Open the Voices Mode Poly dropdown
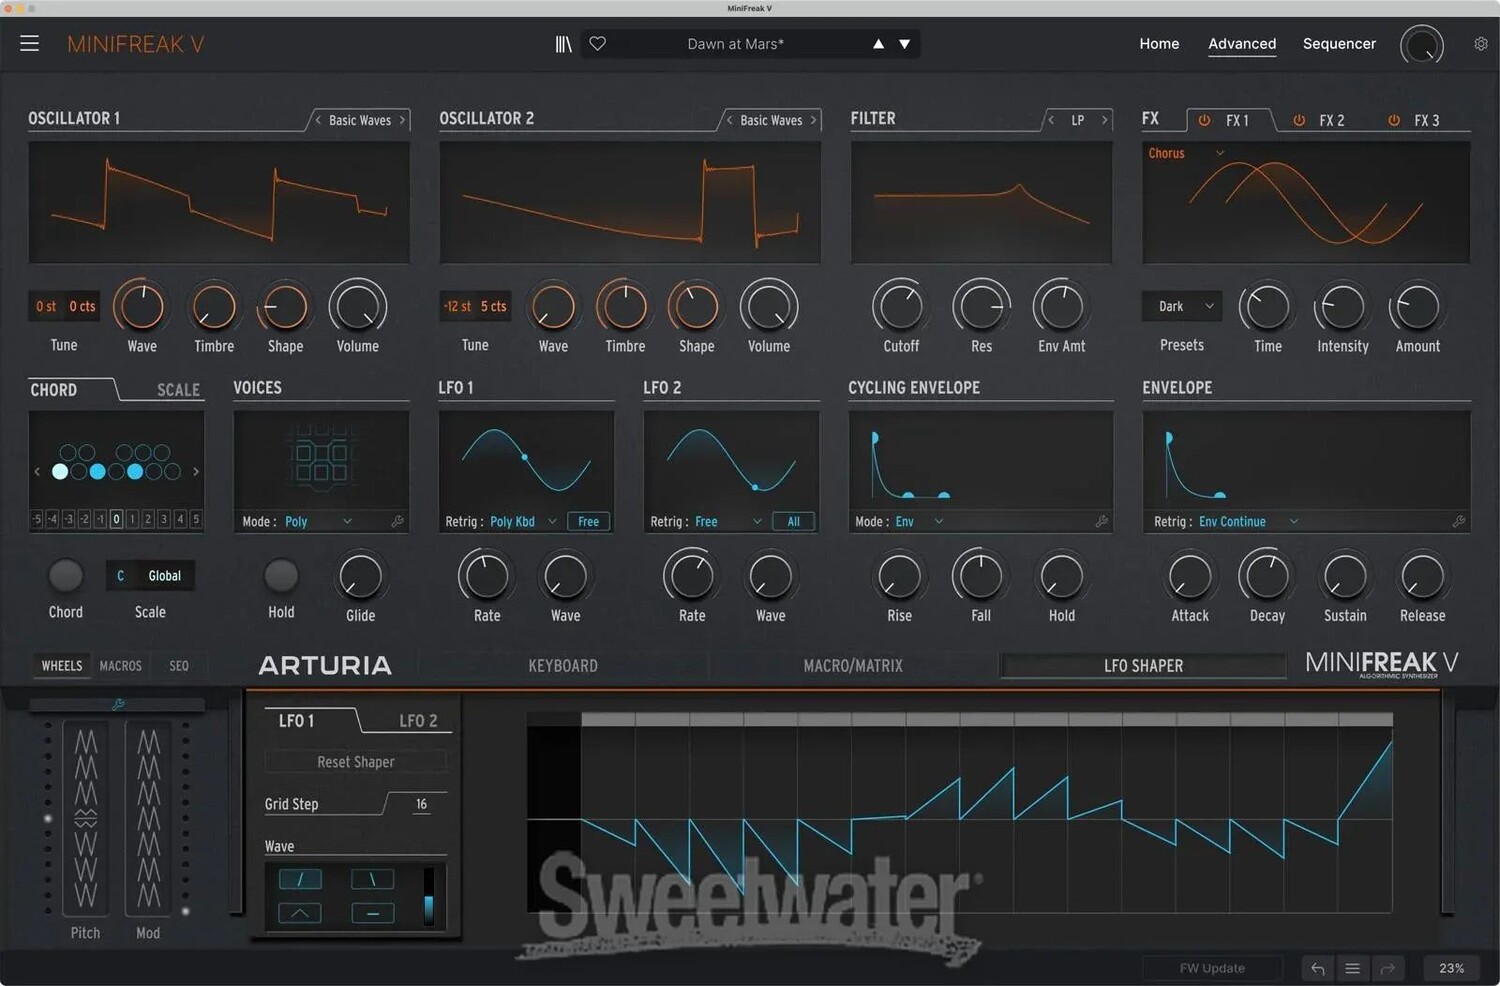 [x=318, y=521]
